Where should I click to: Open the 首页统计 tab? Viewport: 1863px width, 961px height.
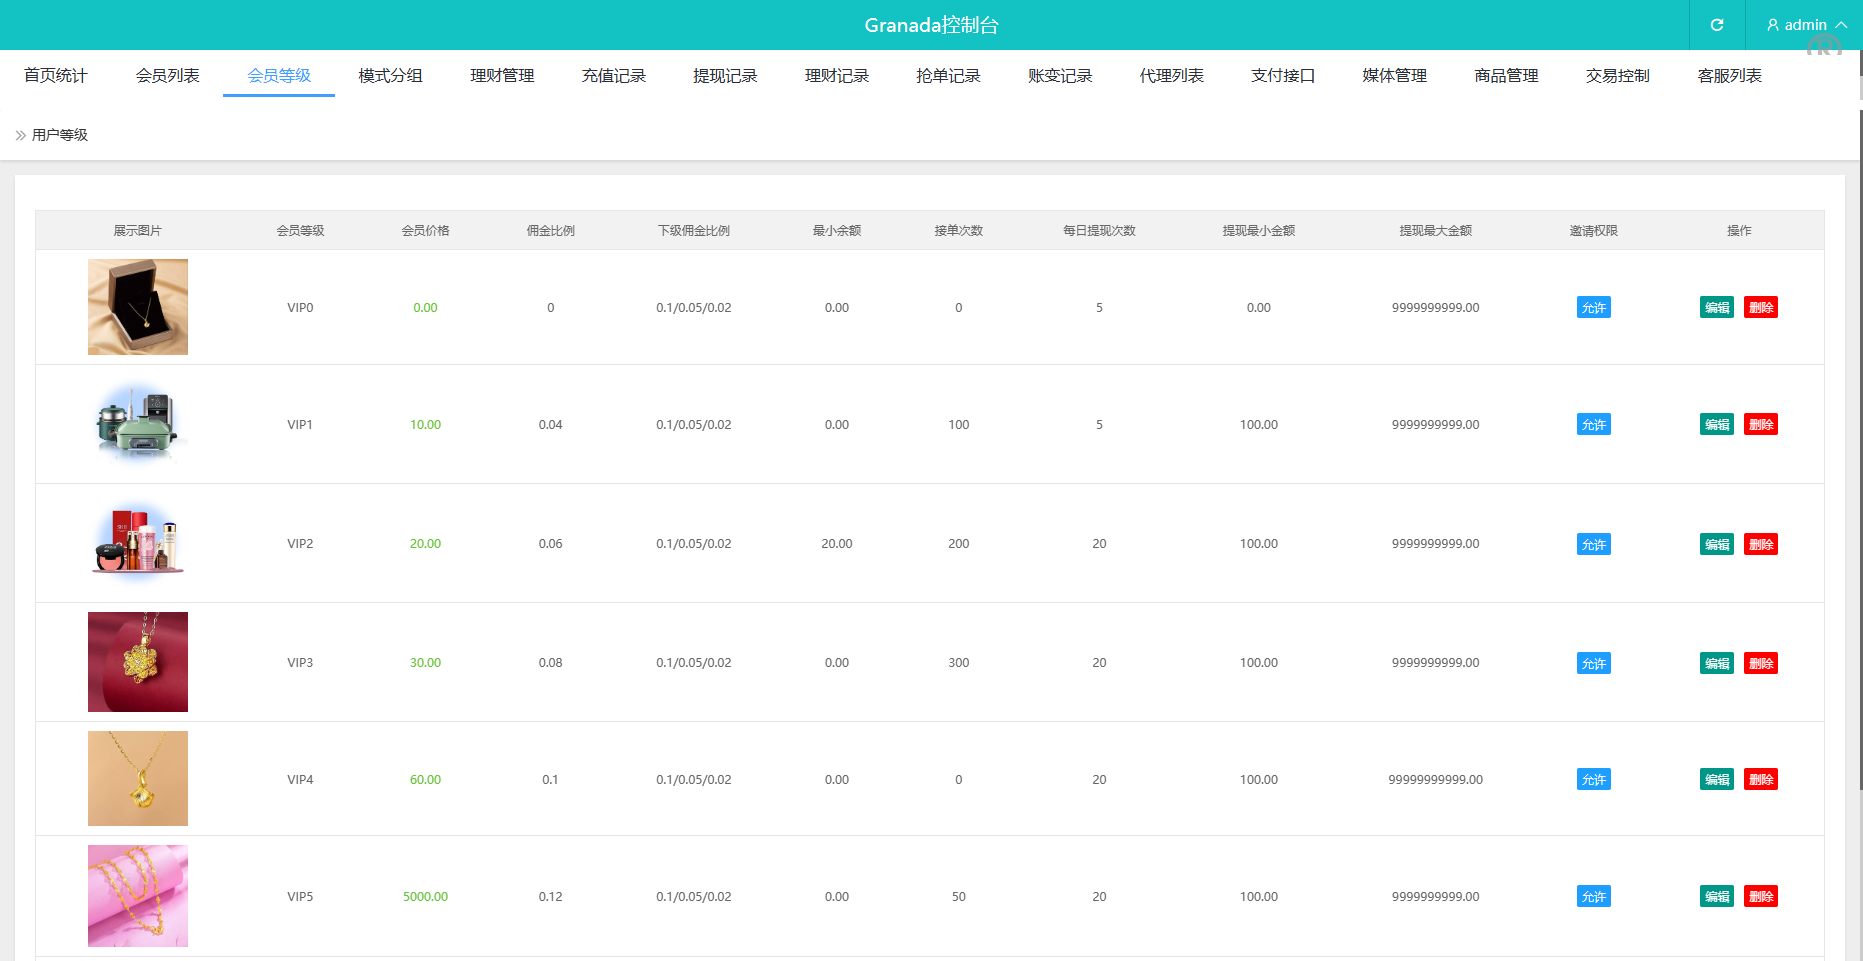pyautogui.click(x=56, y=76)
